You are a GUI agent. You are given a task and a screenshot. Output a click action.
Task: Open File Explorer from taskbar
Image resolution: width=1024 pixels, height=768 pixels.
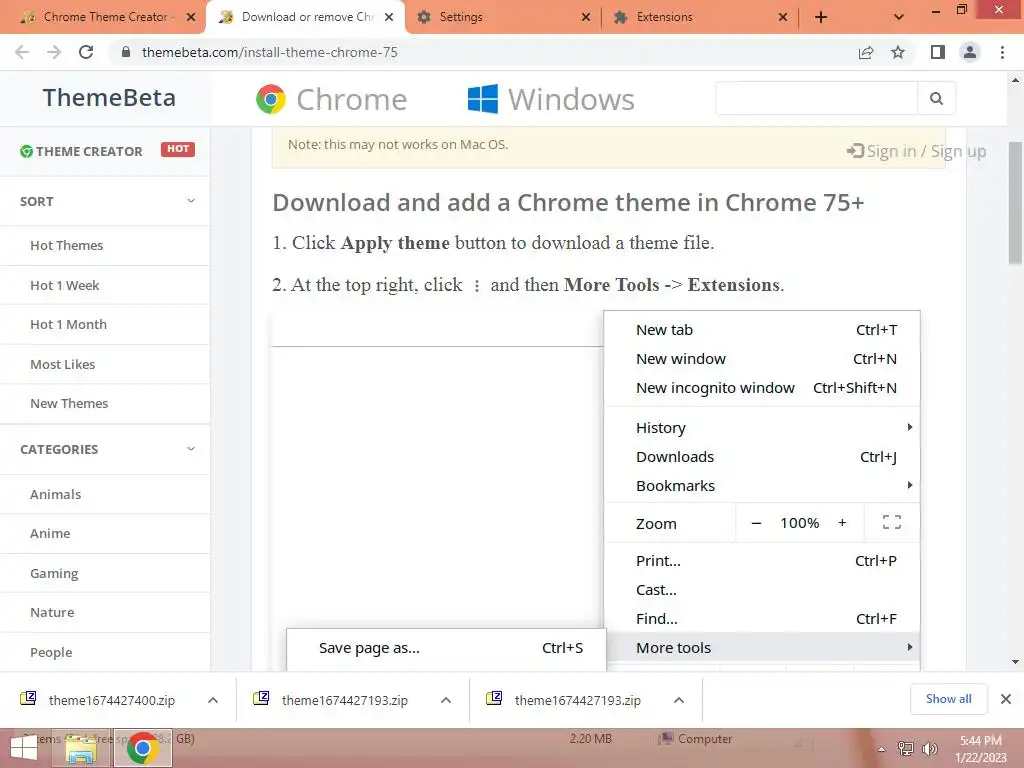tap(81, 748)
